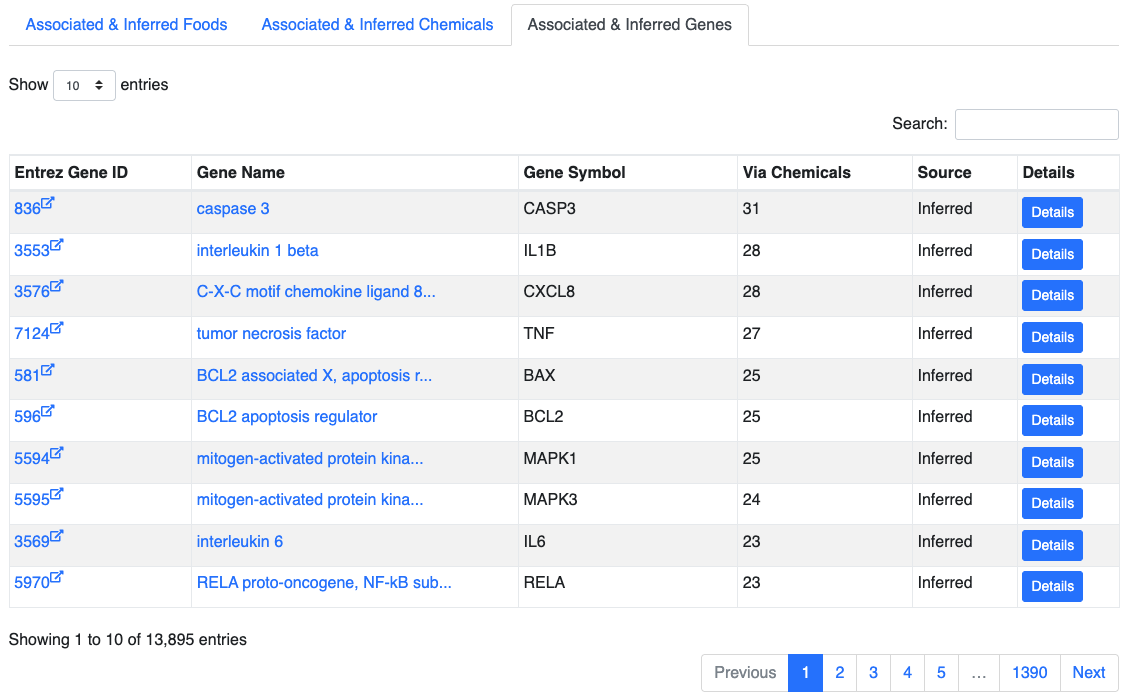Open Details for the TNF gene

1052,337
